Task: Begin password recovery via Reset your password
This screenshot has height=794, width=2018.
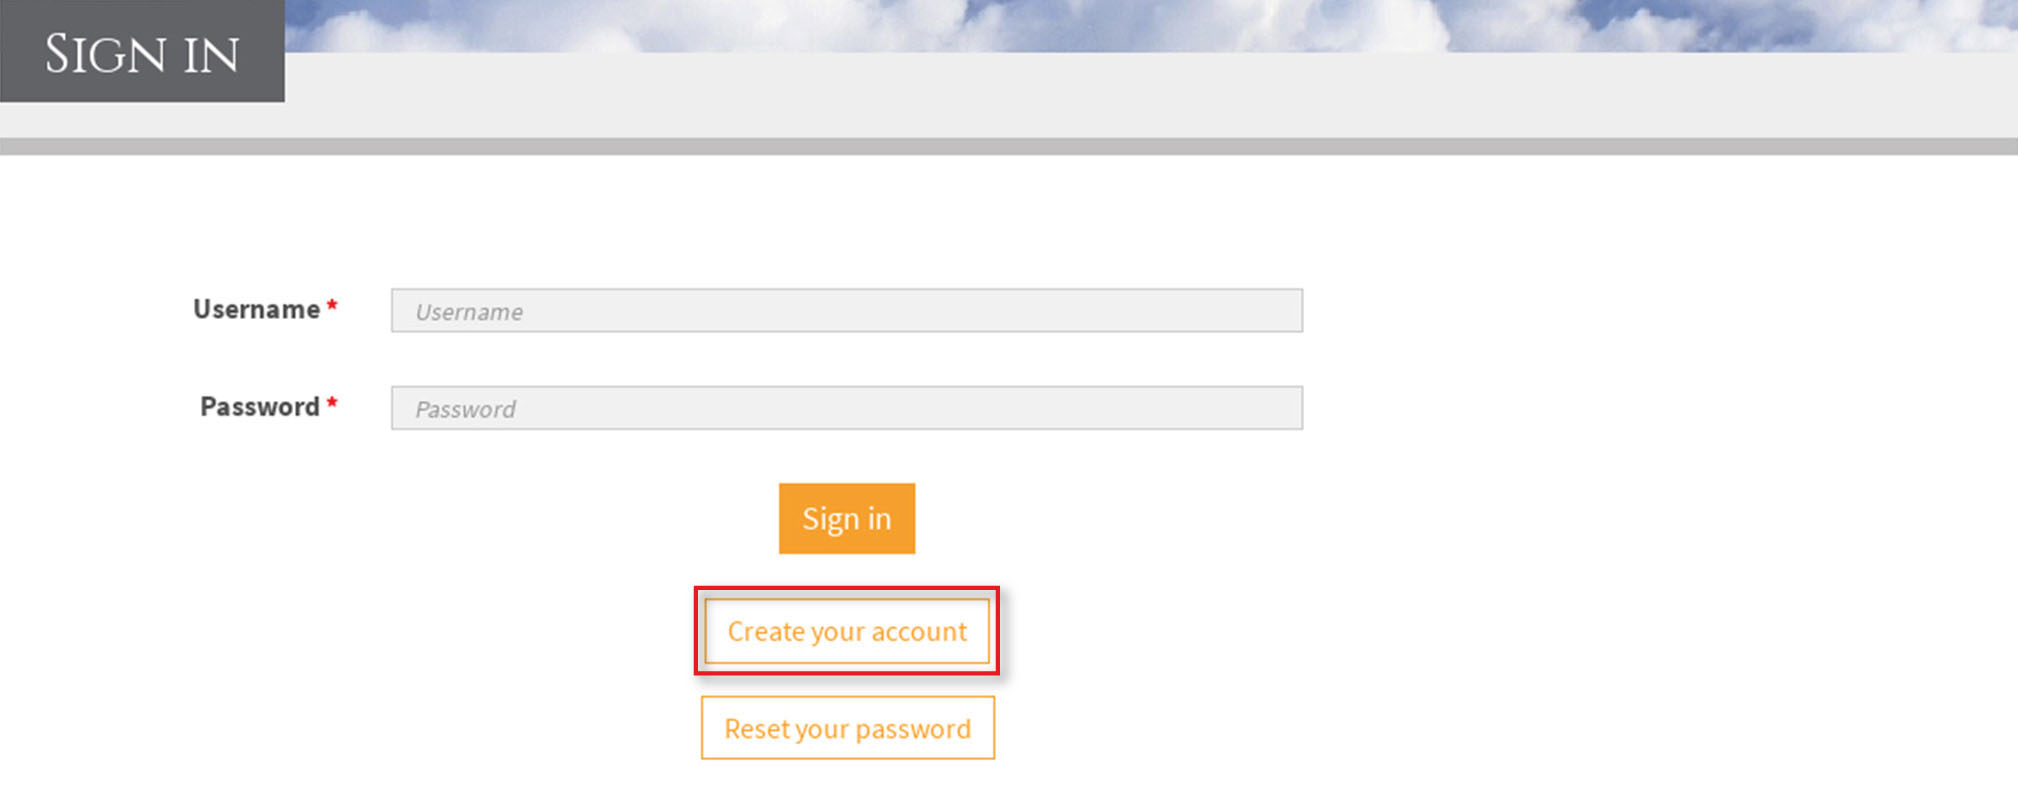Action: click(847, 728)
